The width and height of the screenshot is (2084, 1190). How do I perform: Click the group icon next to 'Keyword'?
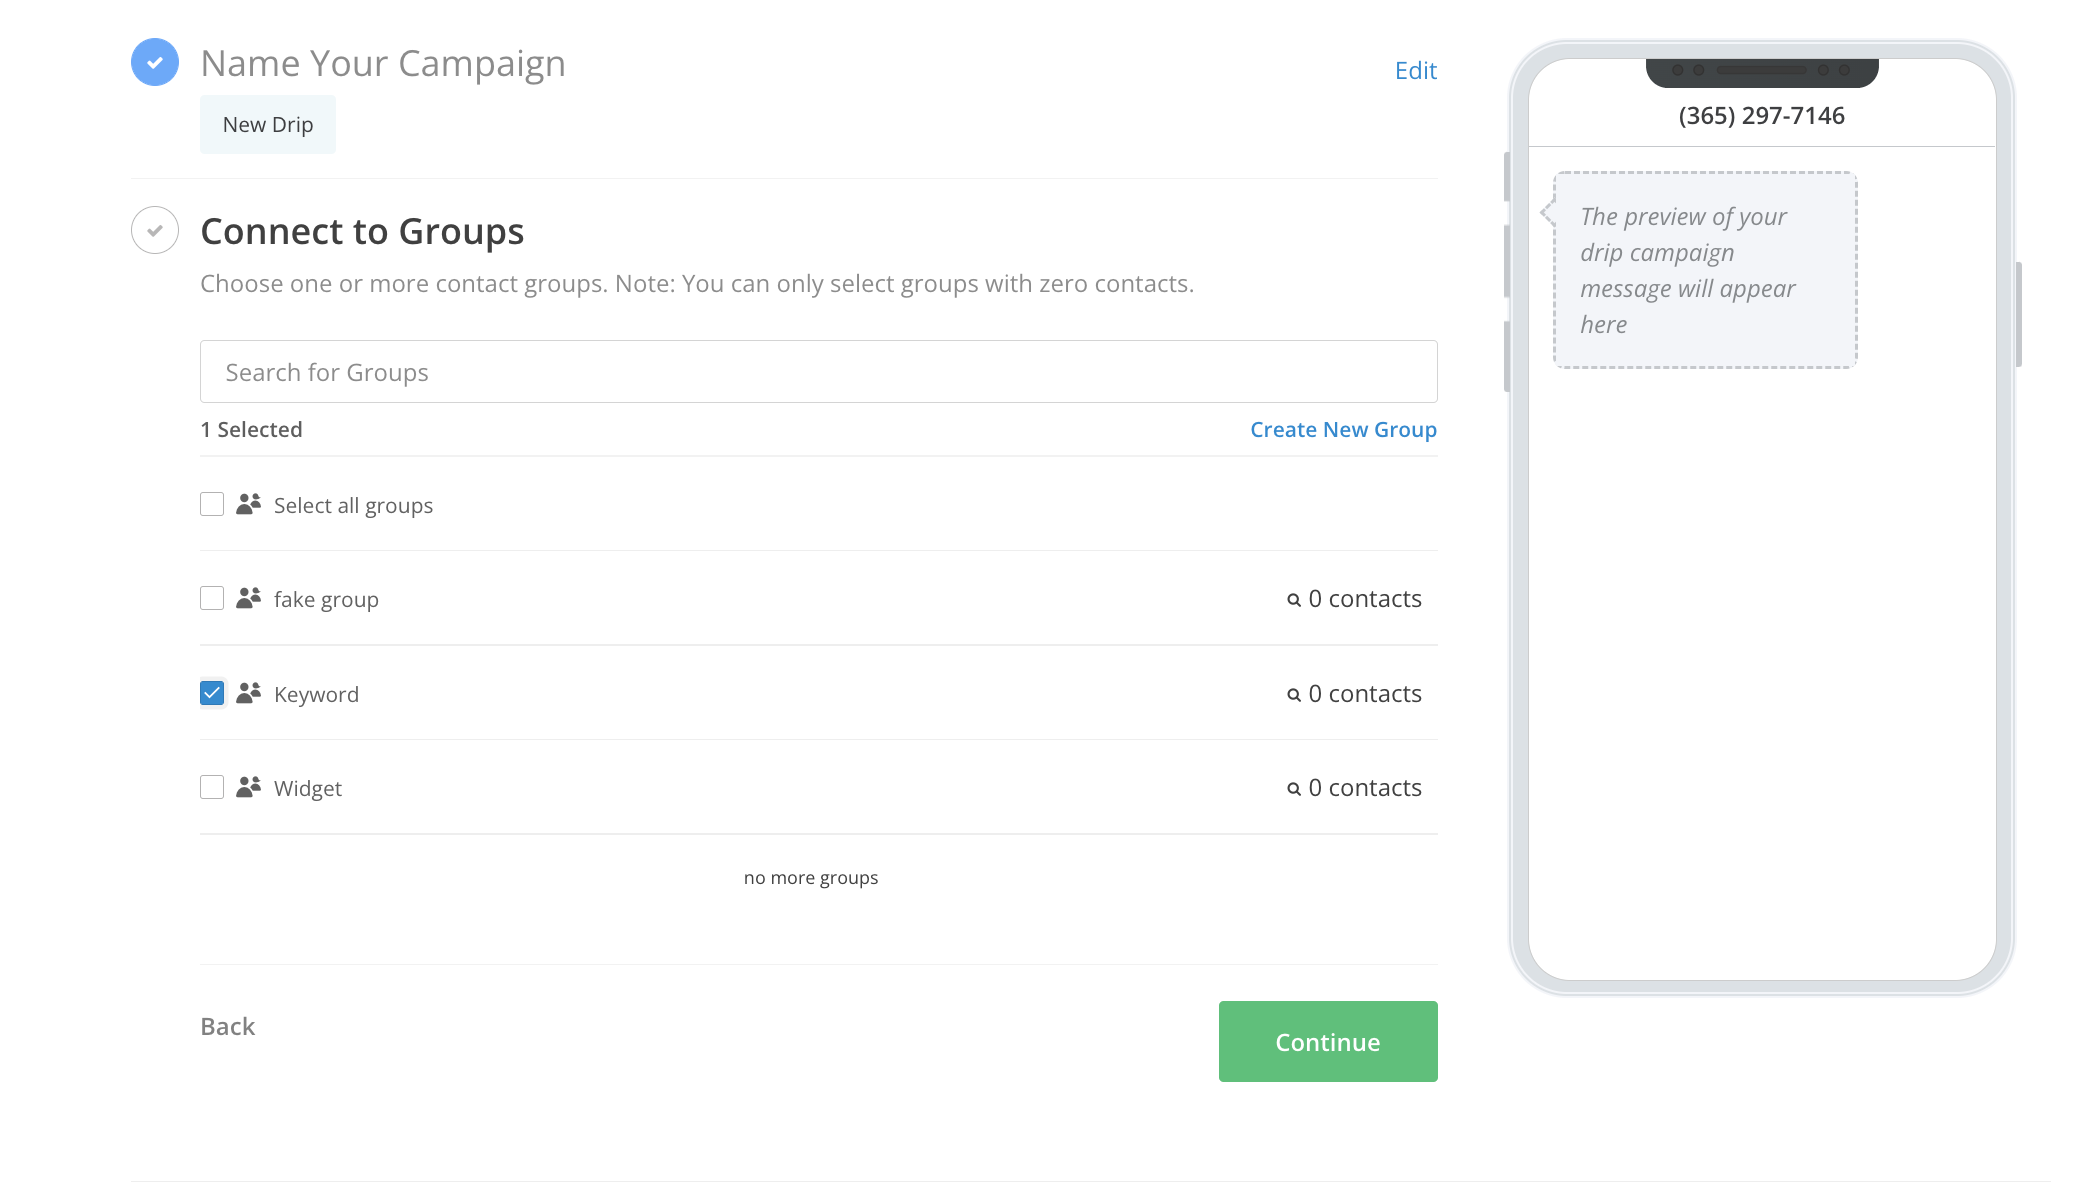[248, 693]
